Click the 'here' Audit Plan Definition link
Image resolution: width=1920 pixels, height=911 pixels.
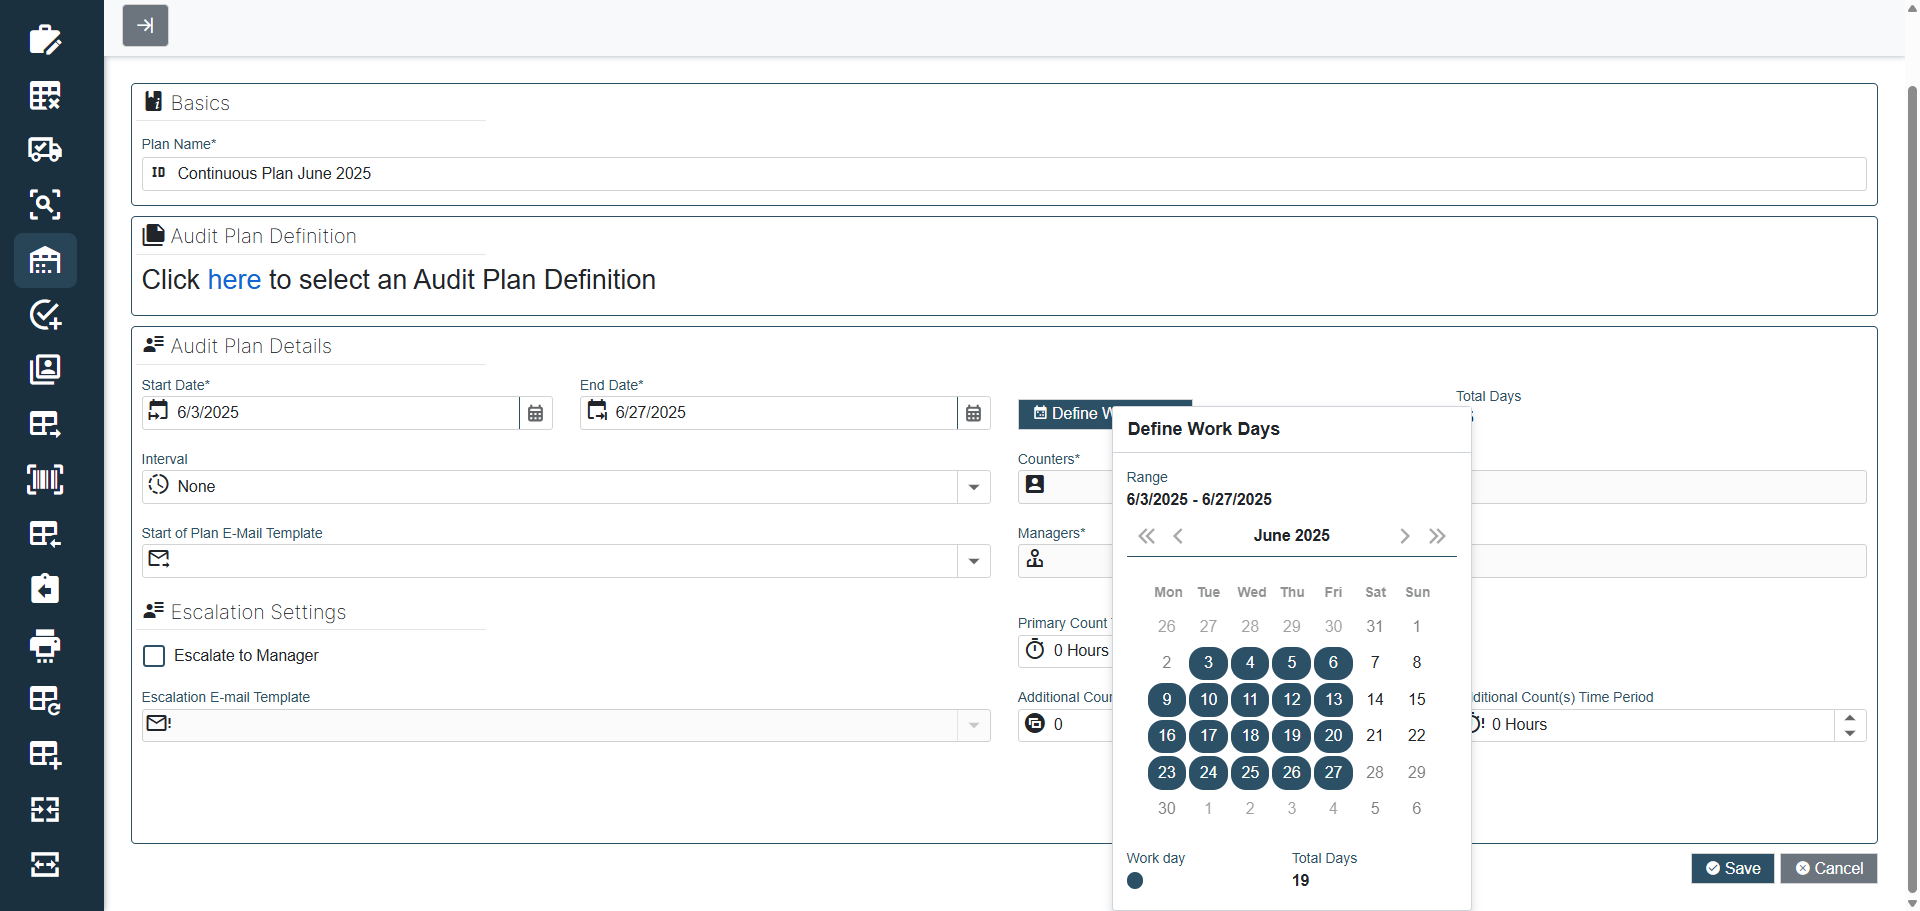(234, 280)
